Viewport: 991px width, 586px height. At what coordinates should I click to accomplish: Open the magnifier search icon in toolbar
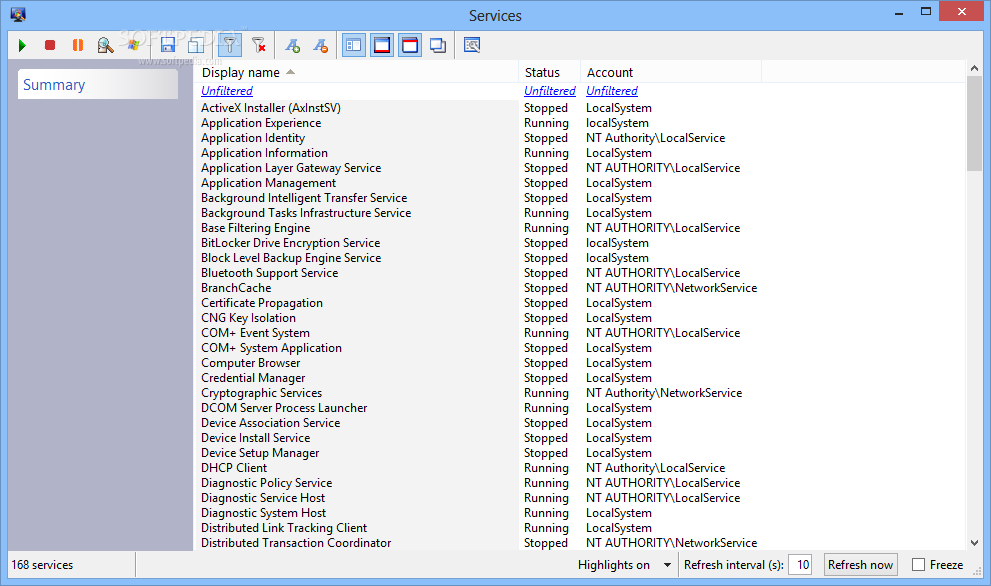[106, 46]
